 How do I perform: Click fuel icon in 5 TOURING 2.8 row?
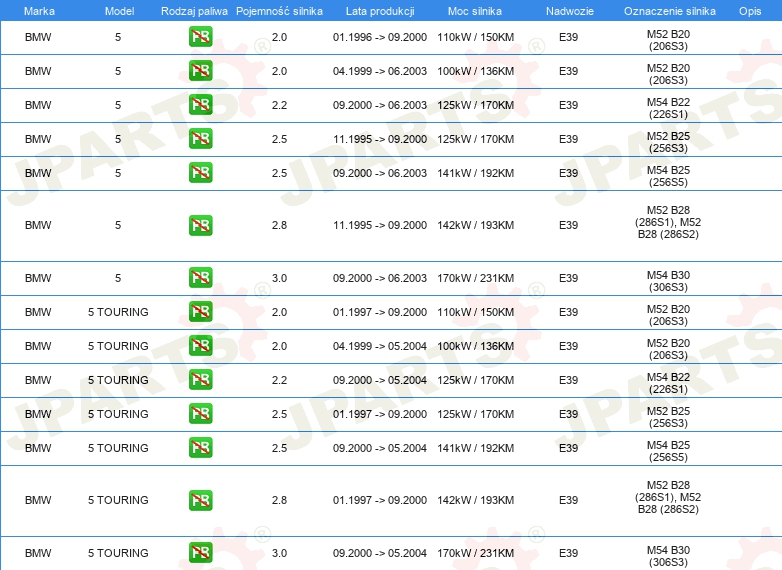coord(200,500)
